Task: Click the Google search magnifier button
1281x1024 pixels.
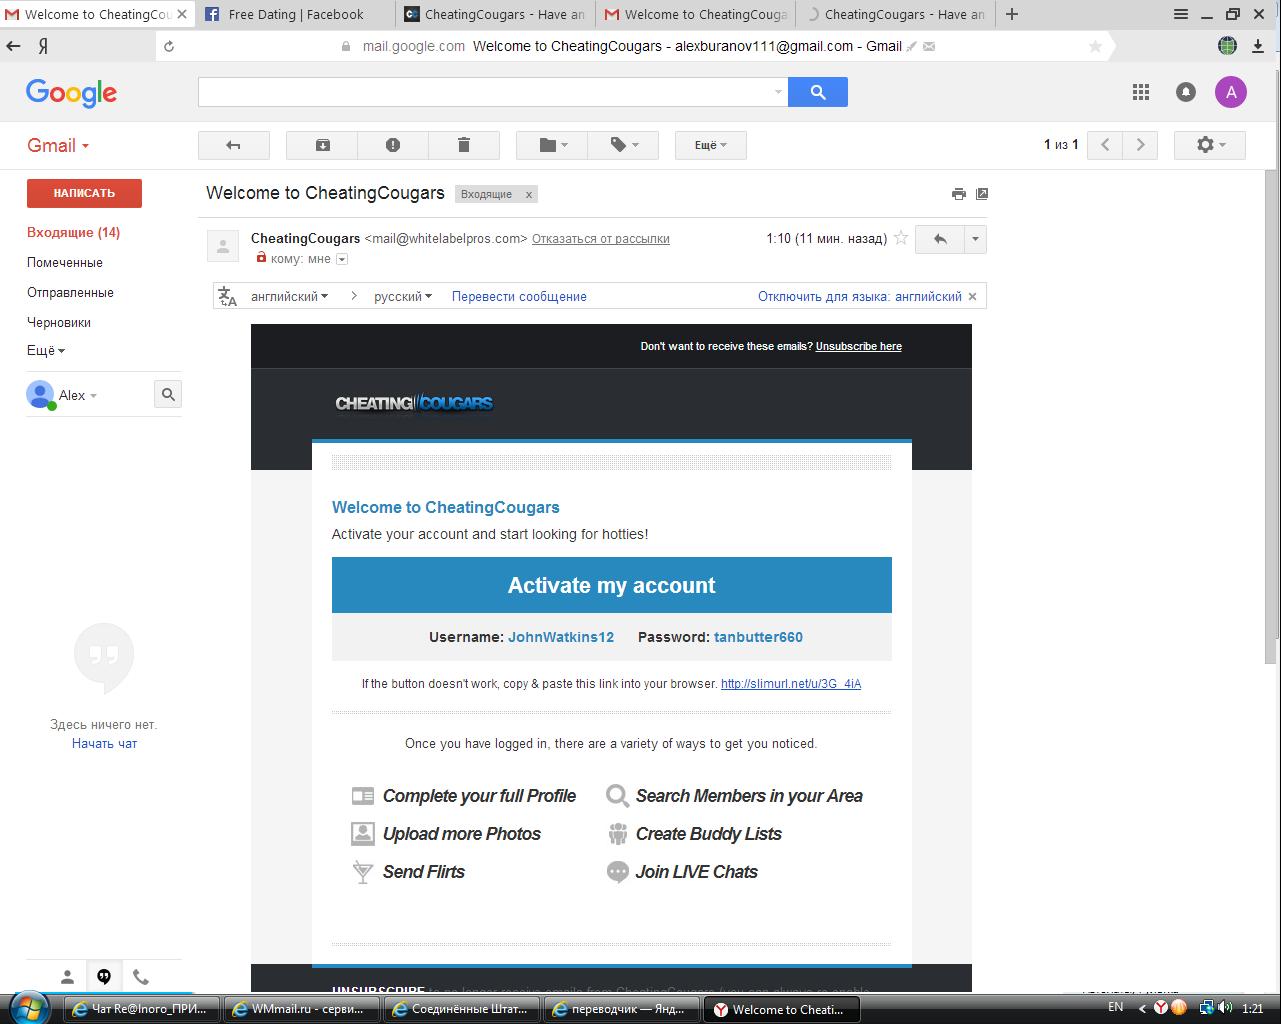Action: click(x=818, y=92)
